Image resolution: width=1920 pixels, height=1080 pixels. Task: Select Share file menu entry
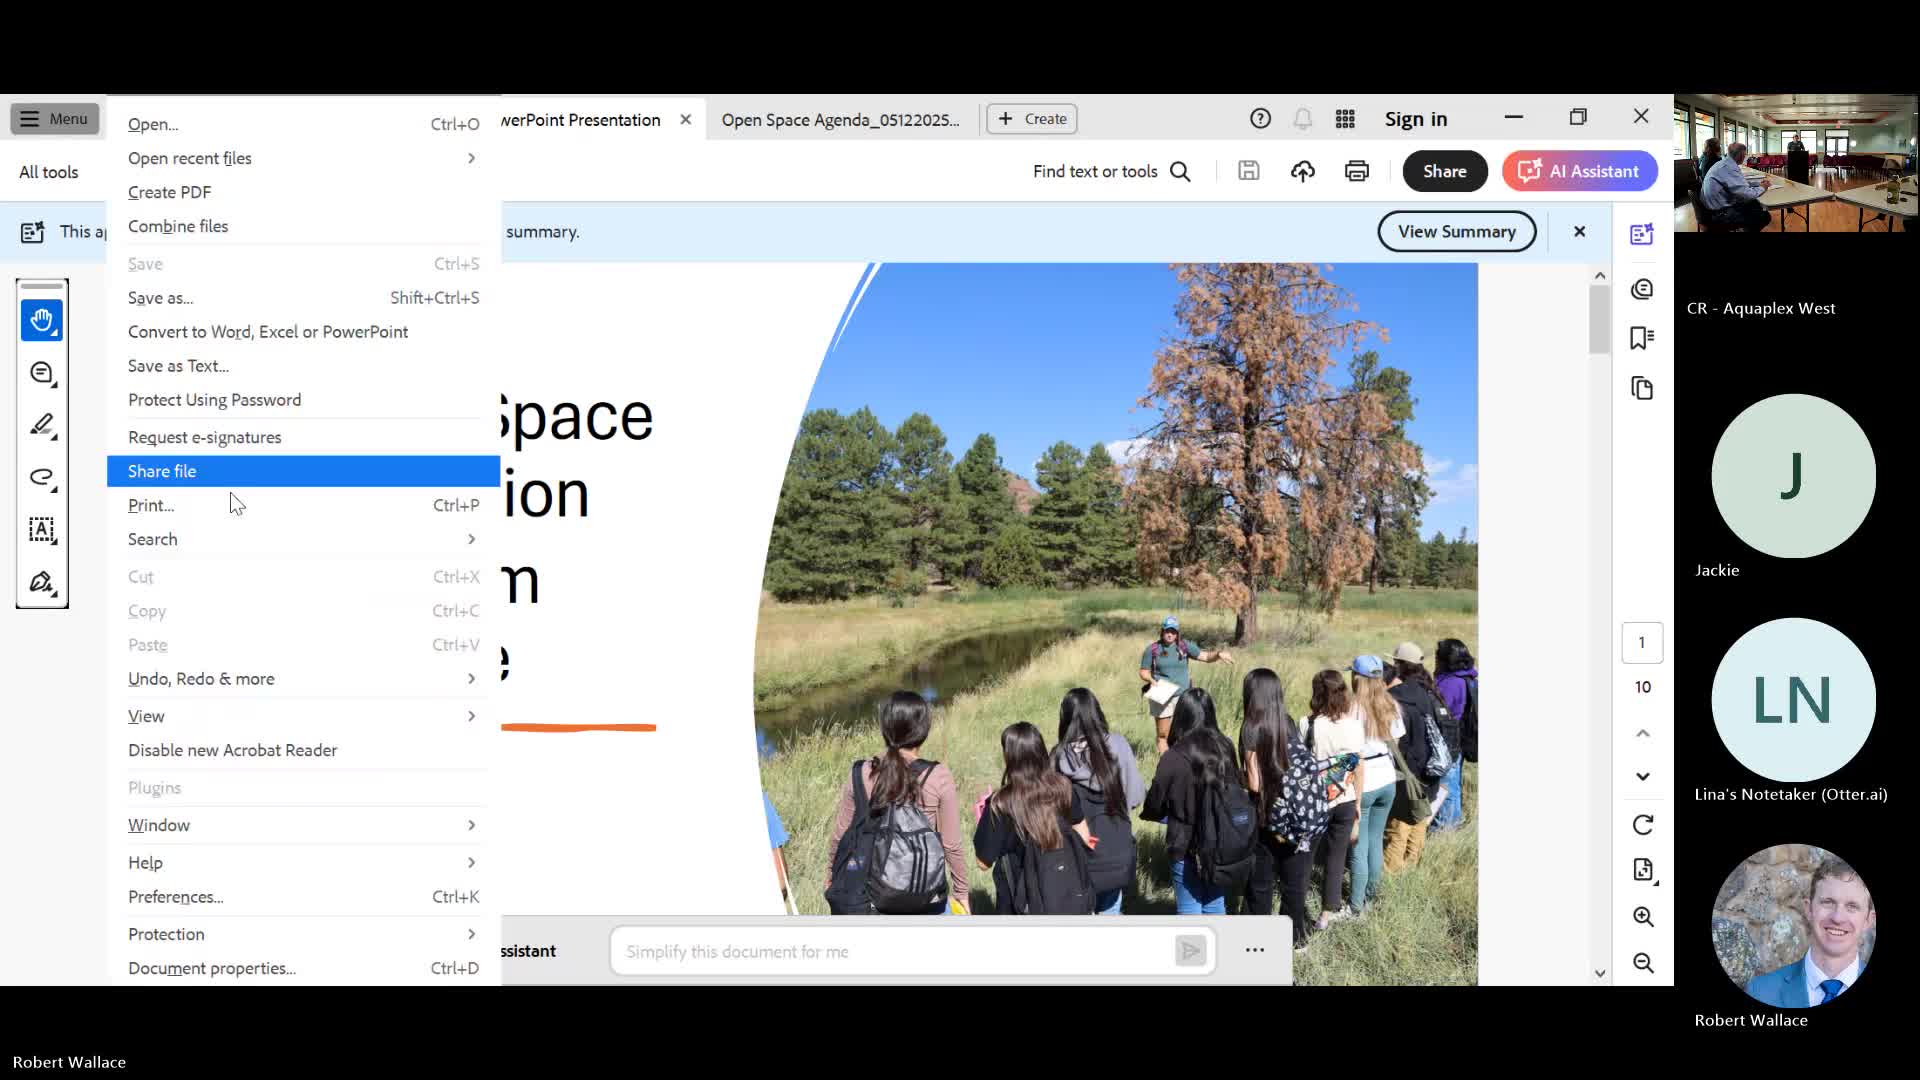pos(162,471)
